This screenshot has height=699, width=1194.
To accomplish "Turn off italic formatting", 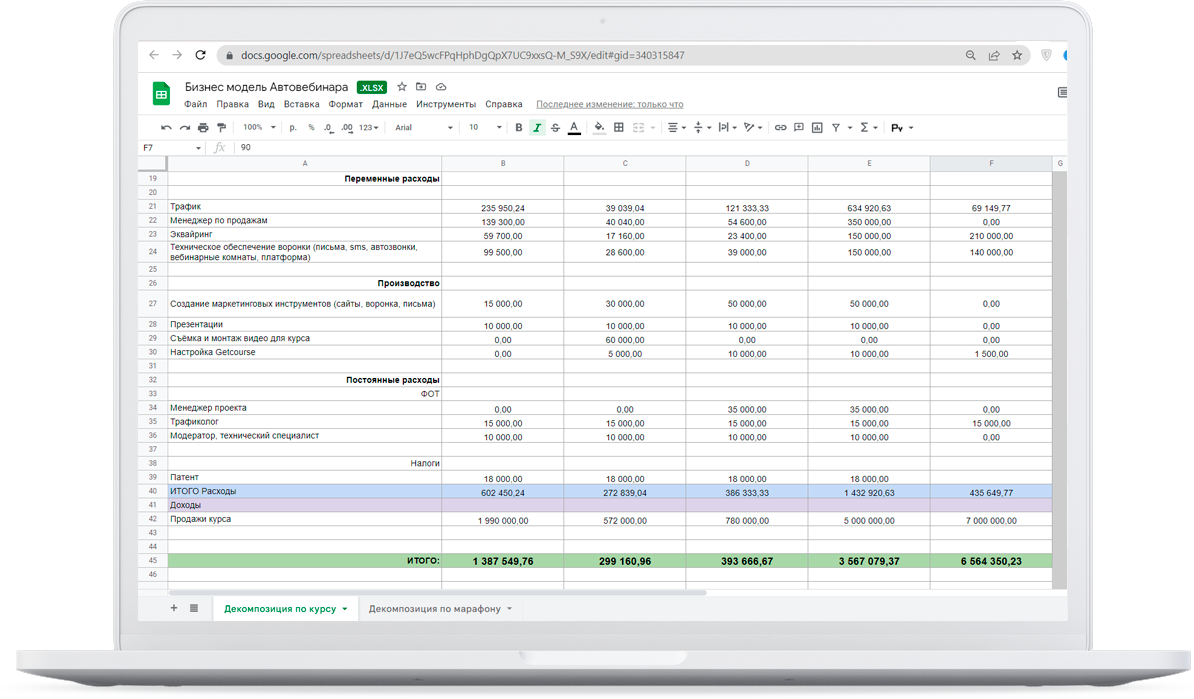I will click(537, 128).
